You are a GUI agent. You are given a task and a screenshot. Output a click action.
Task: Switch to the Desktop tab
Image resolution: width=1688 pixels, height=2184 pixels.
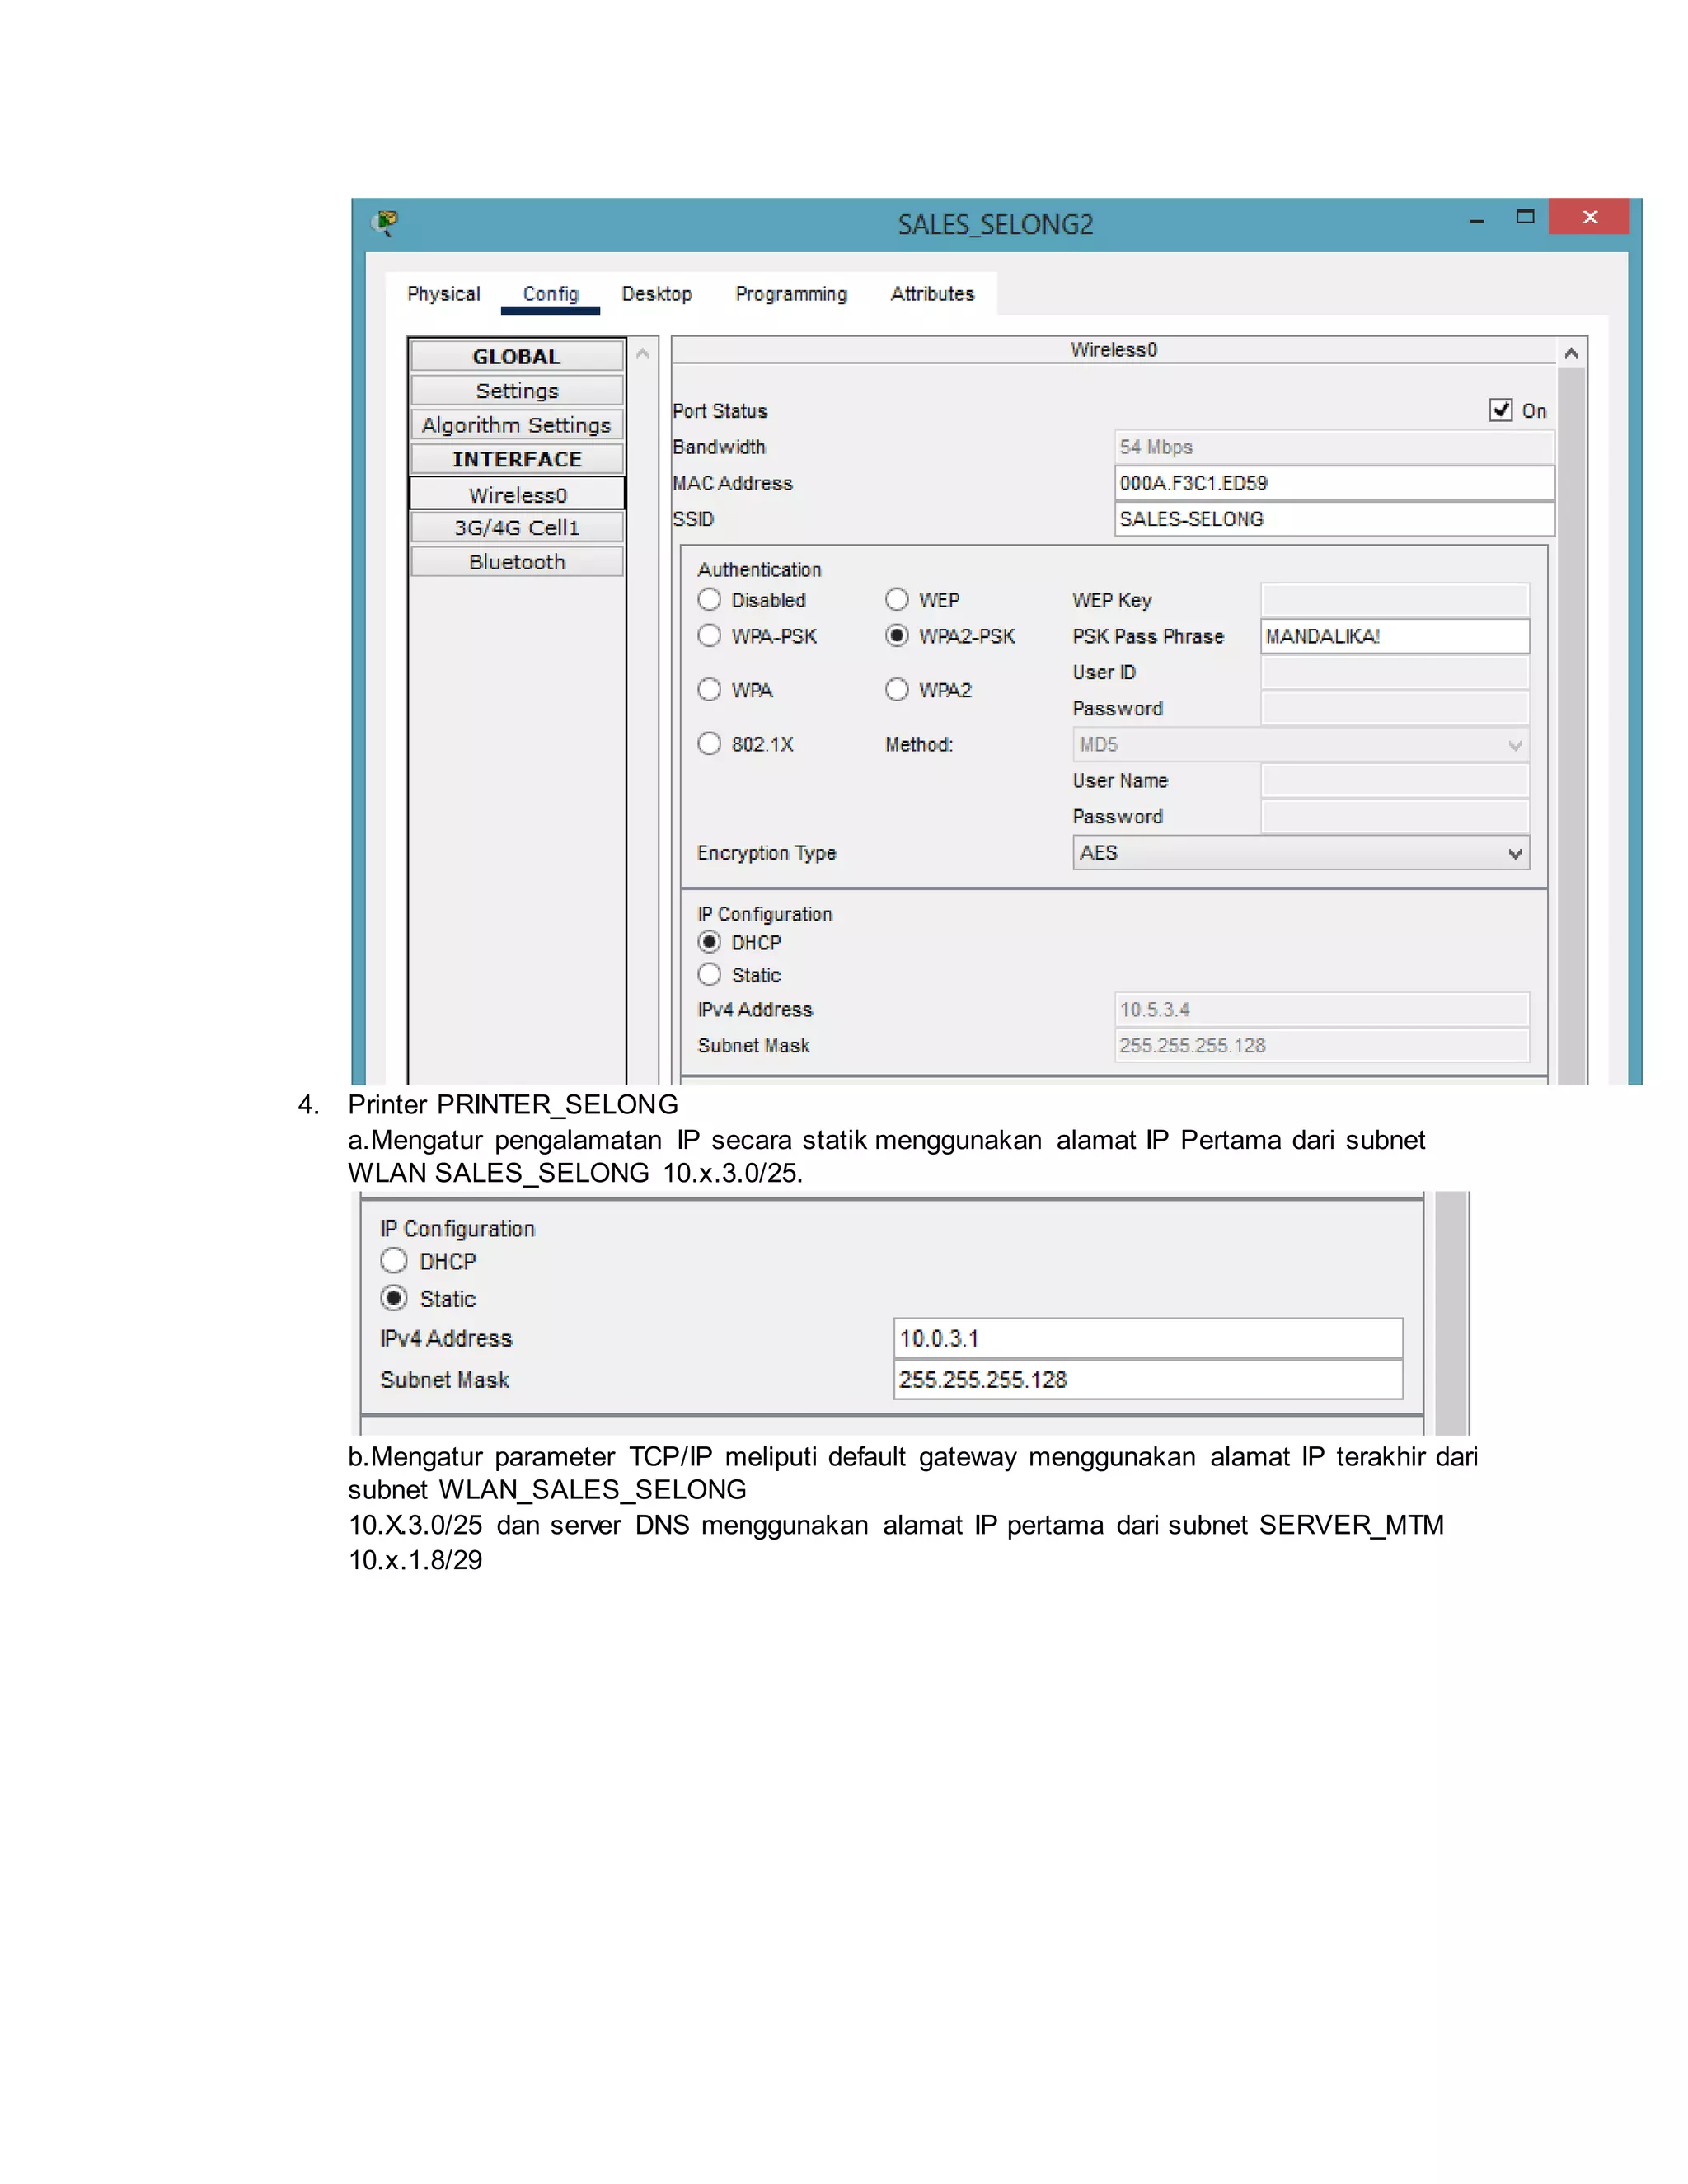(656, 294)
